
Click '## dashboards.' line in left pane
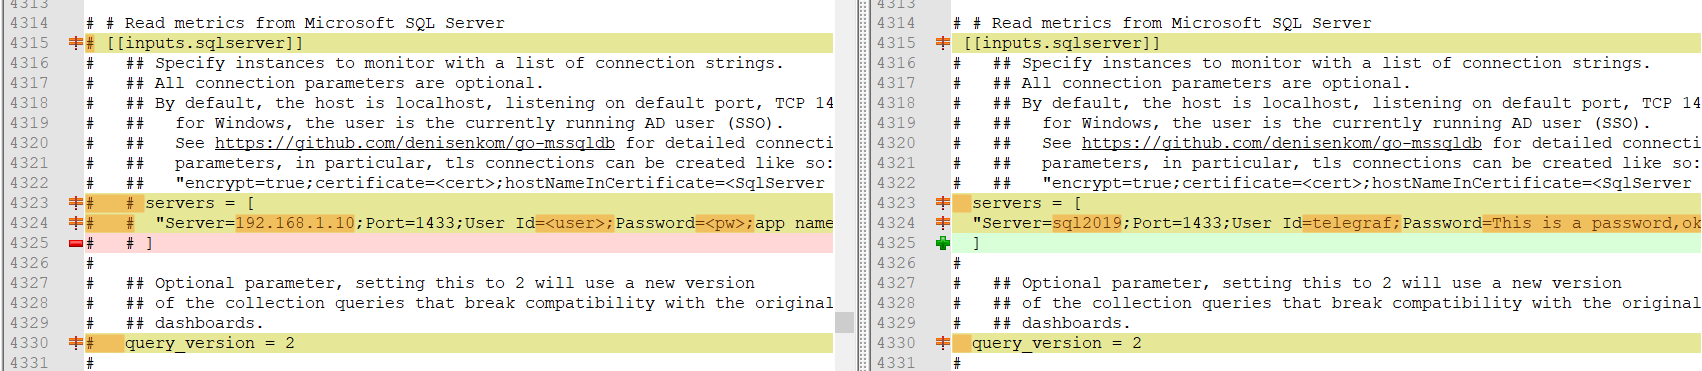click(x=195, y=323)
